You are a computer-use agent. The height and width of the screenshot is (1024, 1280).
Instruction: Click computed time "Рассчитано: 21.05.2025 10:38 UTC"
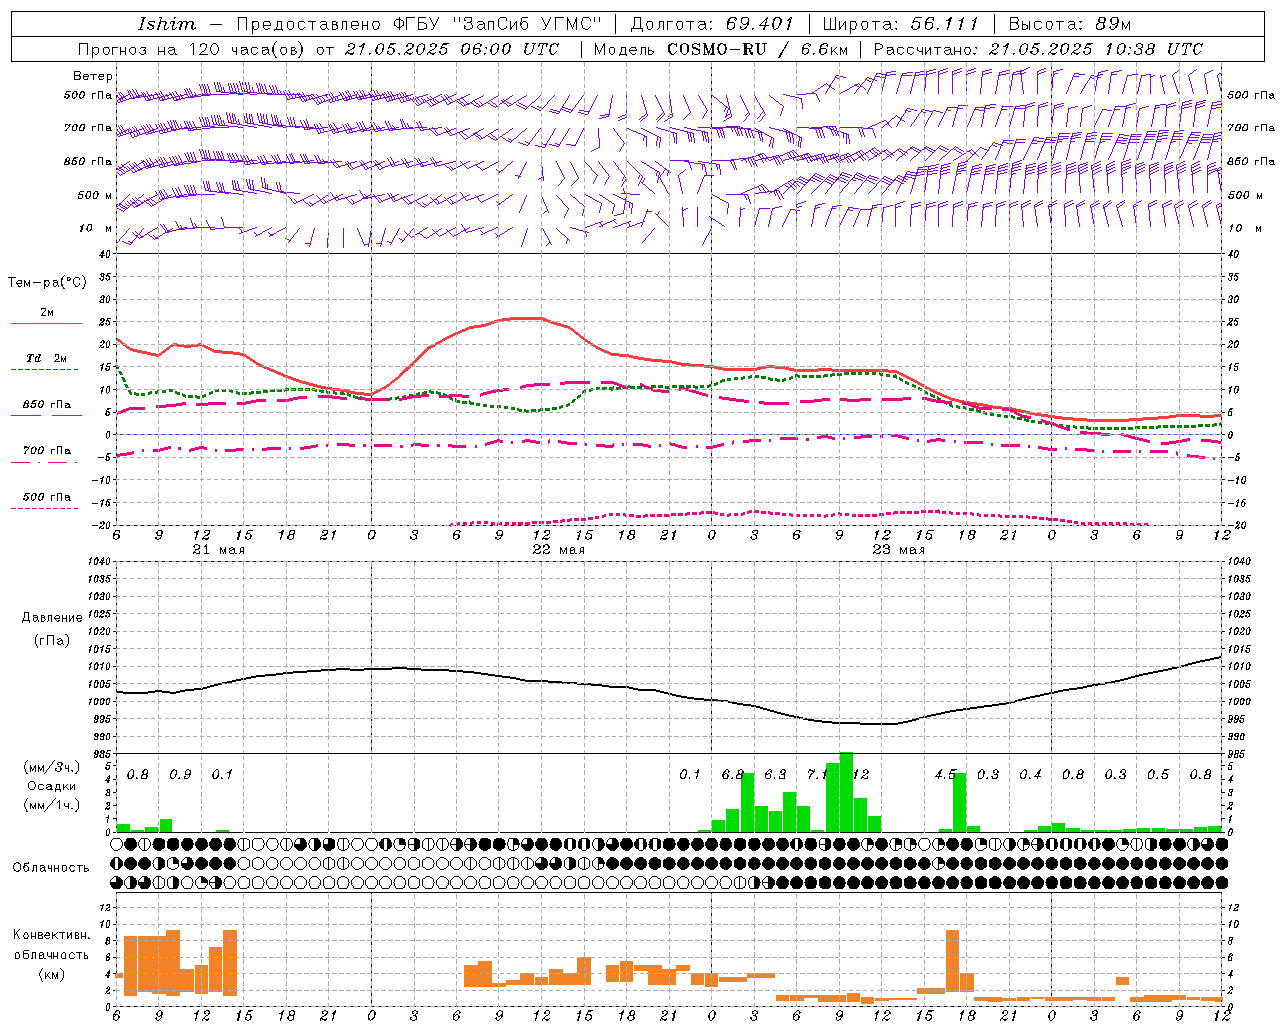(x=1038, y=49)
